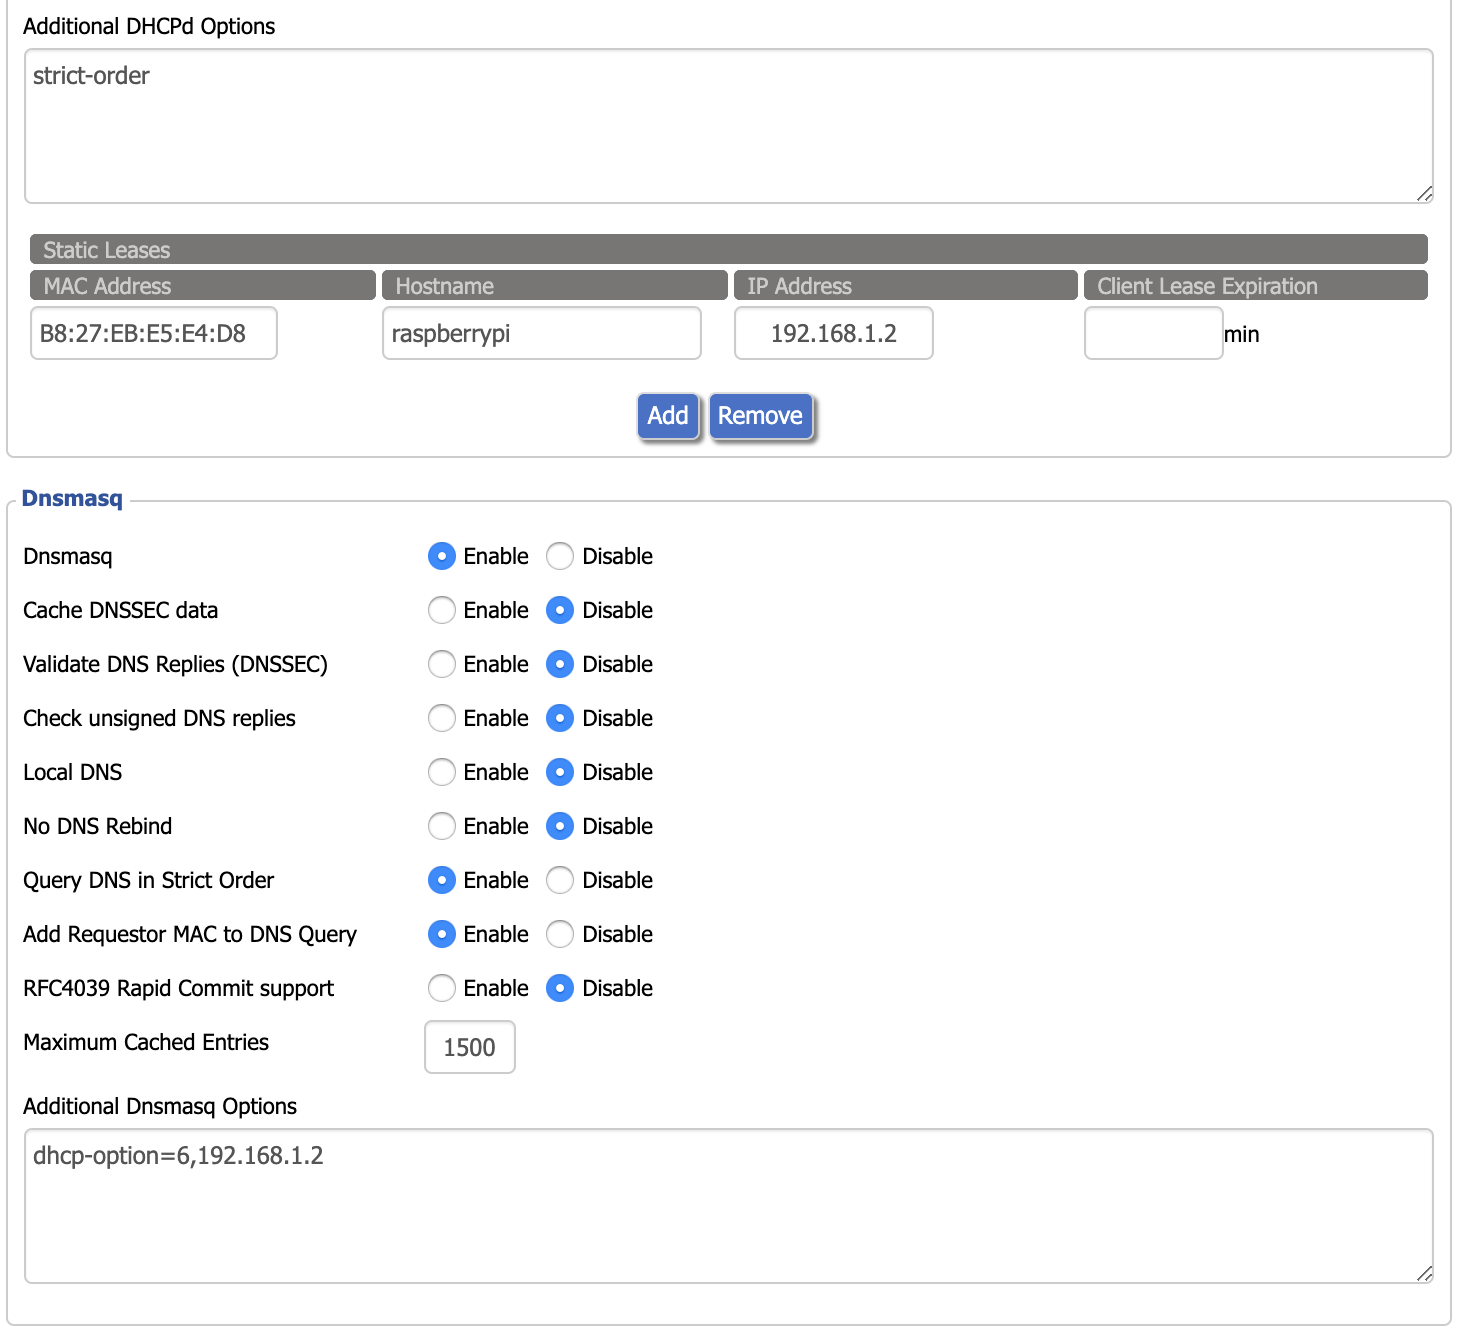Disable Add Requestor MAC to DNS Query
Image resolution: width=1478 pixels, height=1338 pixels.
560,934
